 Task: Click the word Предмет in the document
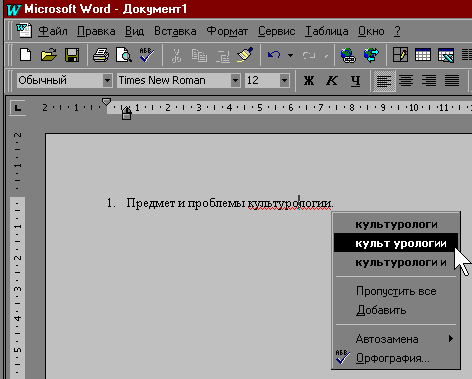pyautogui.click(x=151, y=203)
